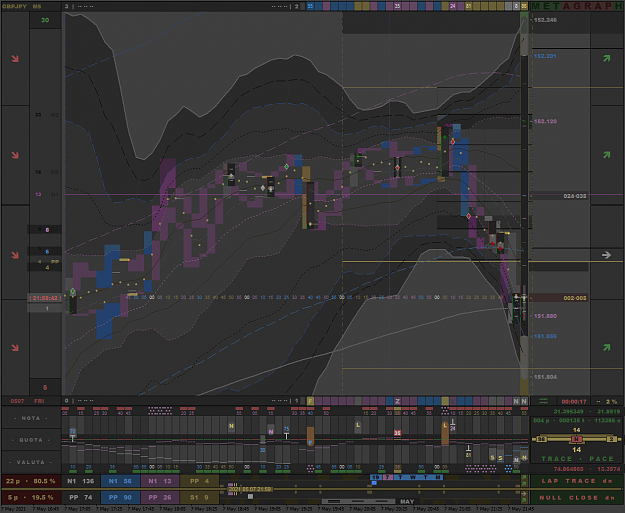Toggle the purple 24 square in the top strip
The image size is (625, 513).
tap(453, 6)
